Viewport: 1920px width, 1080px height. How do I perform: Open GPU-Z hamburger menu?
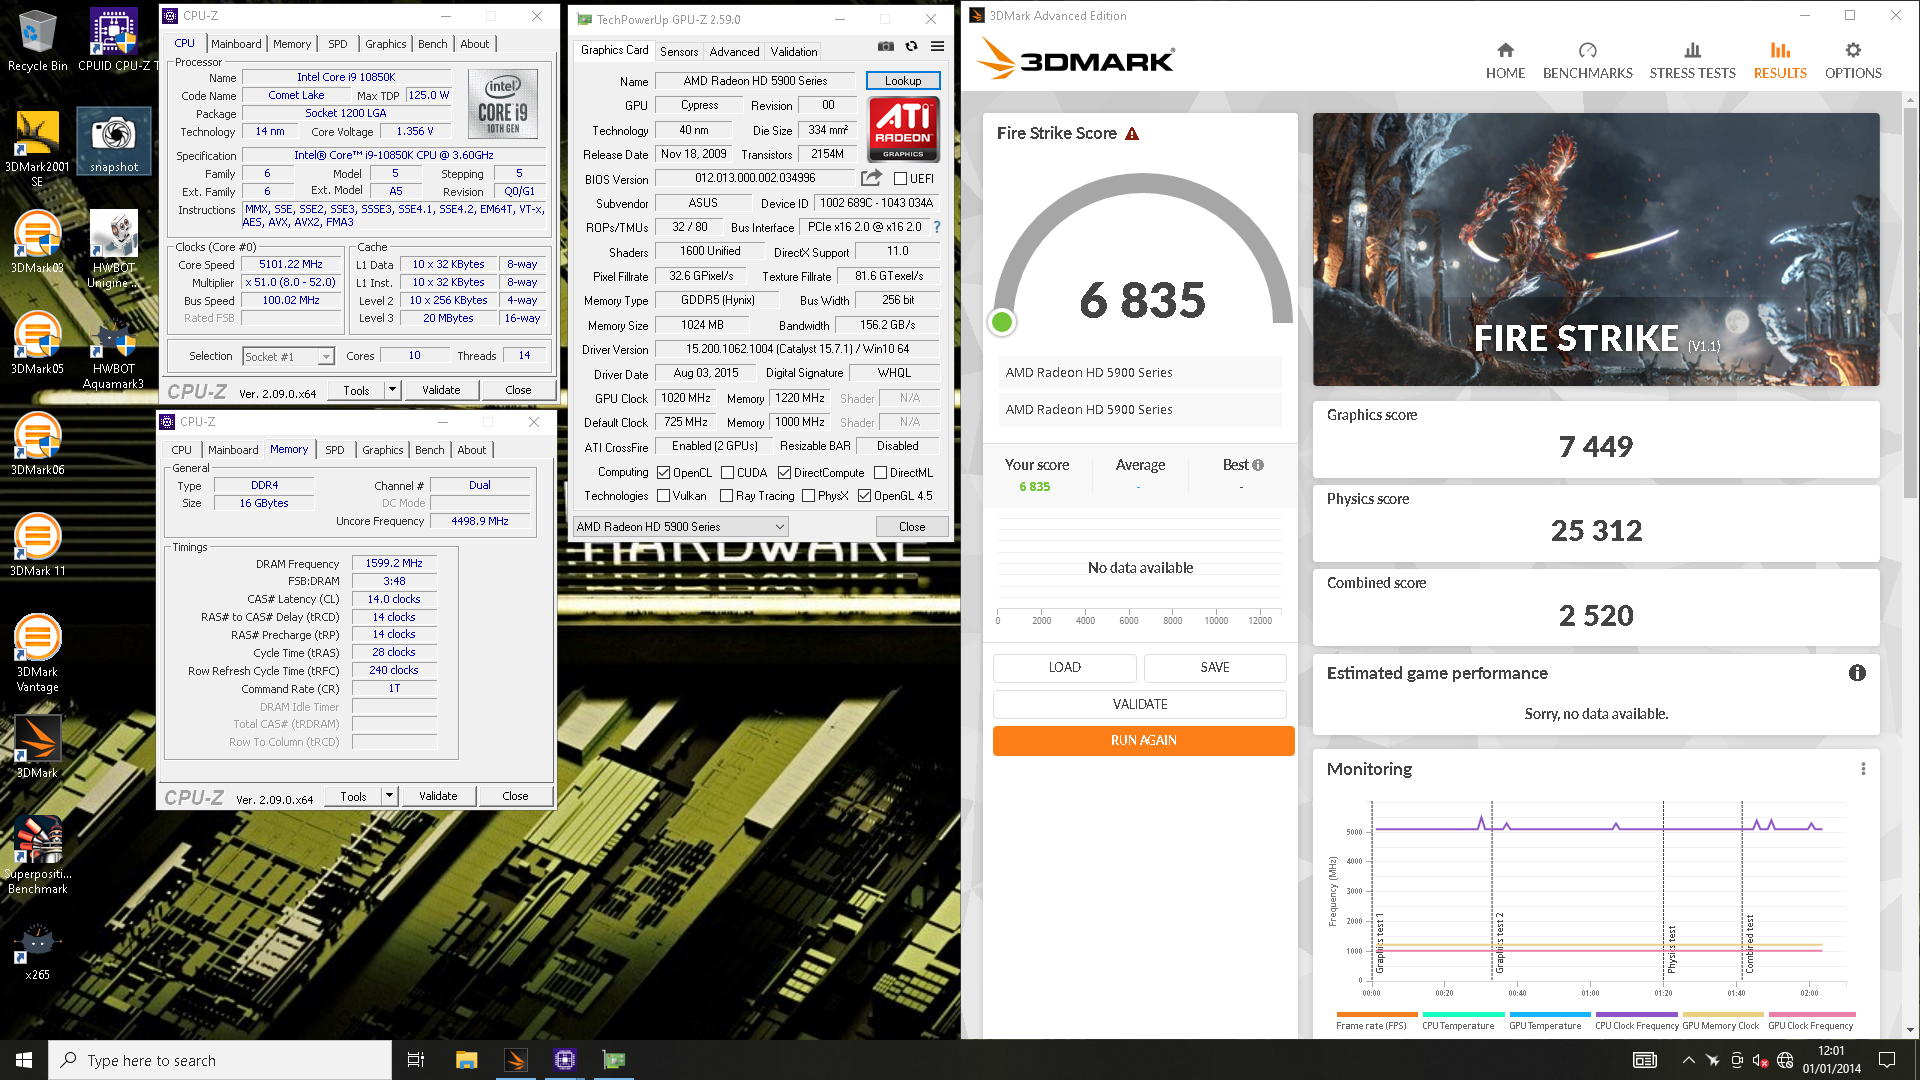coord(937,46)
